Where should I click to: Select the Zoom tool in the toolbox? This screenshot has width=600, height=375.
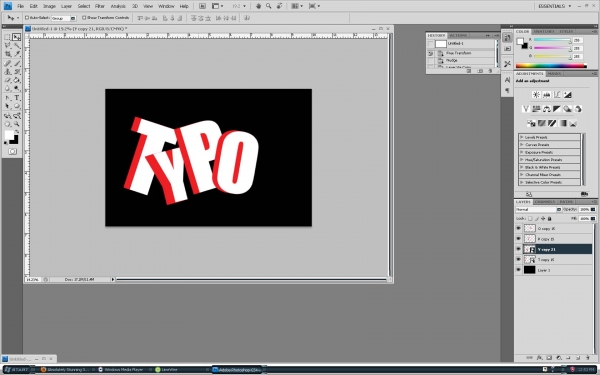(x=16, y=124)
